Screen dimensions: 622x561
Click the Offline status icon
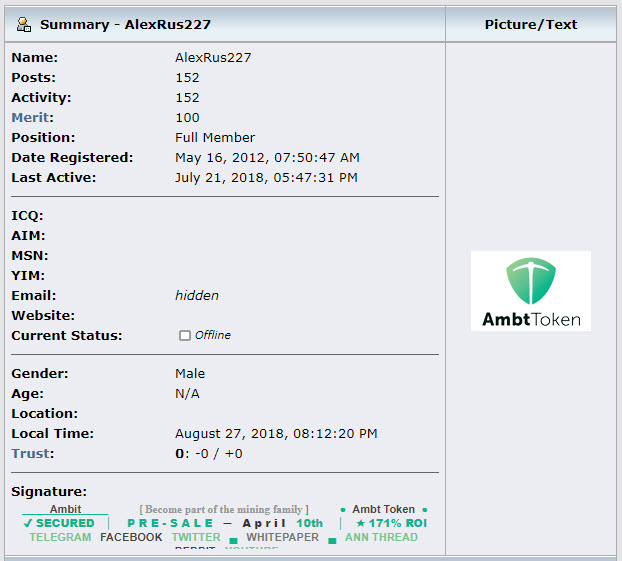coord(184,336)
